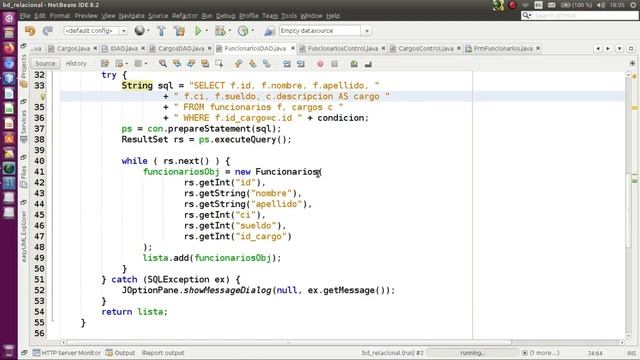Switch to FuncionariosControl.java tab

click(x=342, y=48)
